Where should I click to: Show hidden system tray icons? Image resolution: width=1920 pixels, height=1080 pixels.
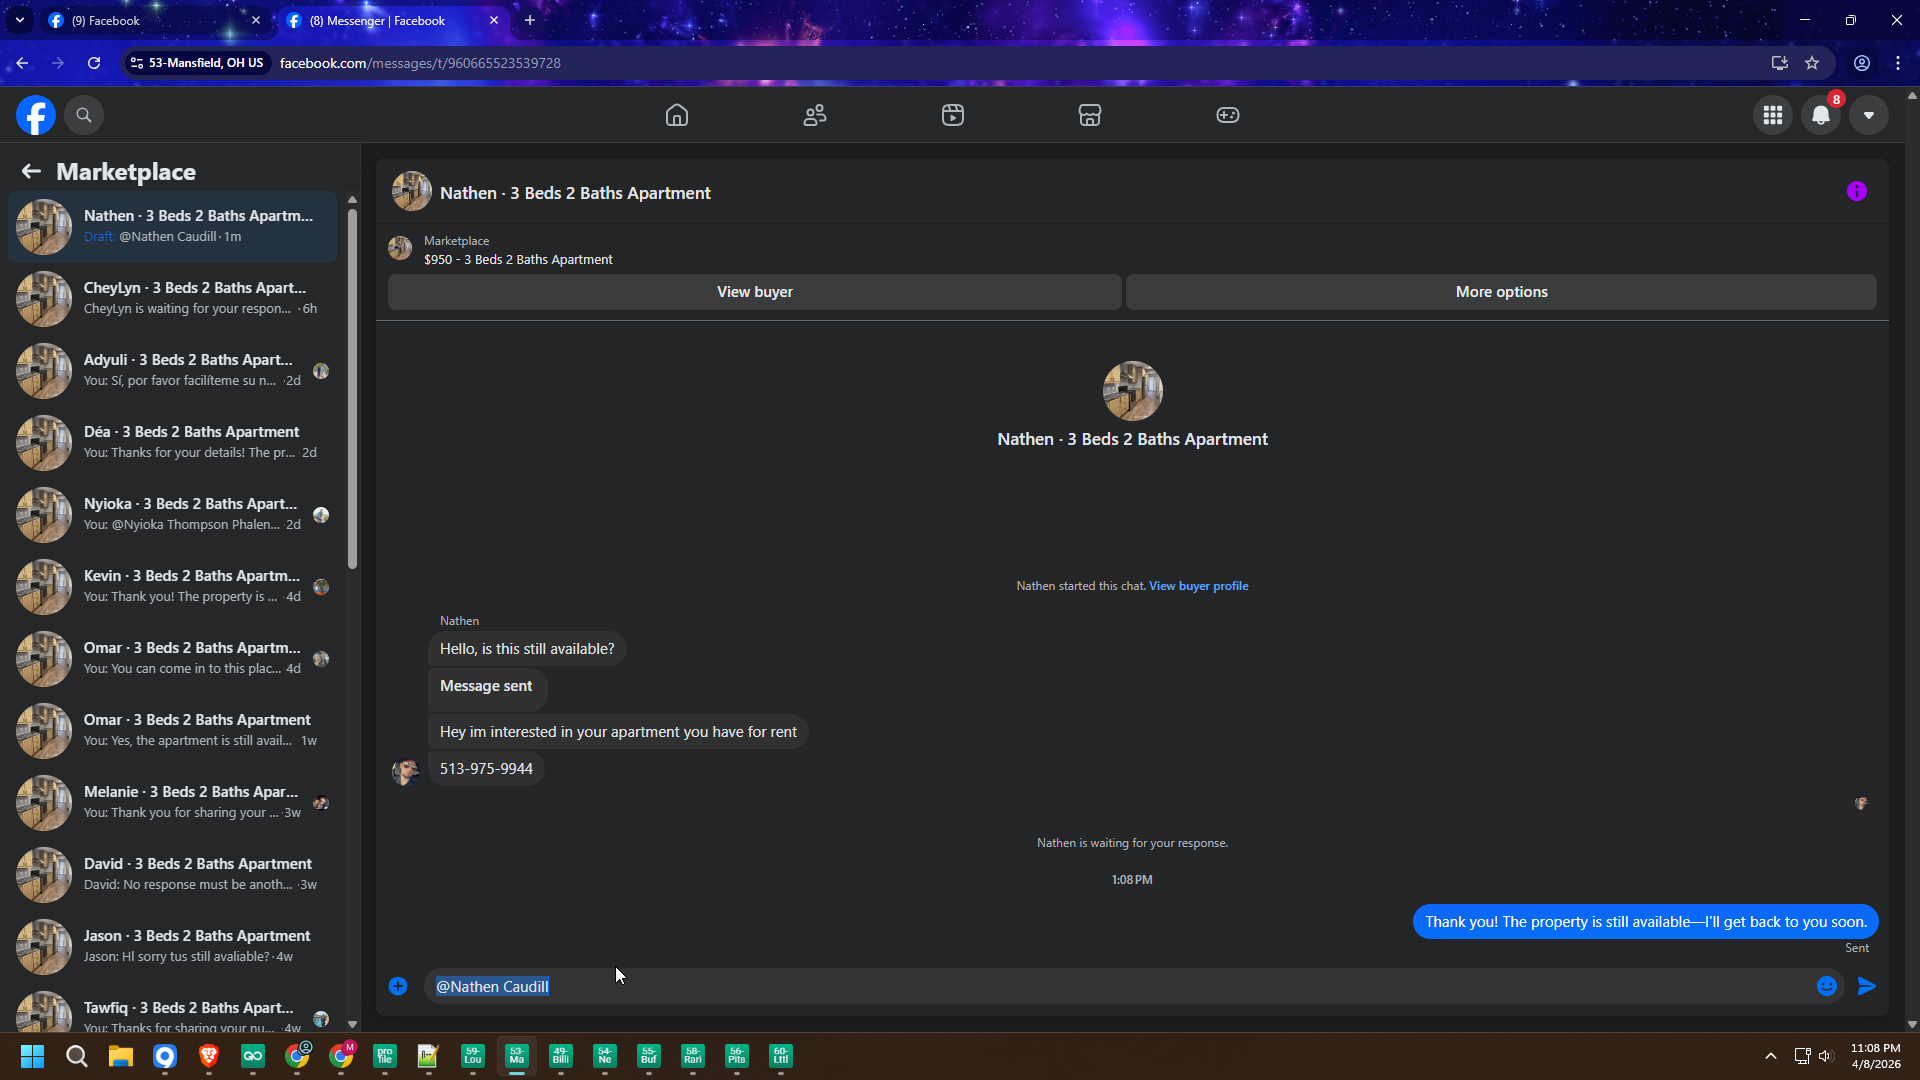point(1770,1056)
